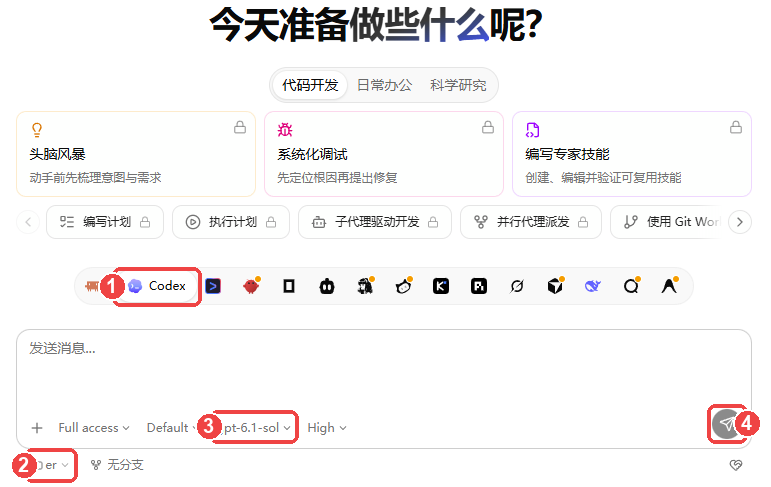Open the 编写专家技能 skill card
Viewport: 771px width, 487px height.
tap(632, 154)
